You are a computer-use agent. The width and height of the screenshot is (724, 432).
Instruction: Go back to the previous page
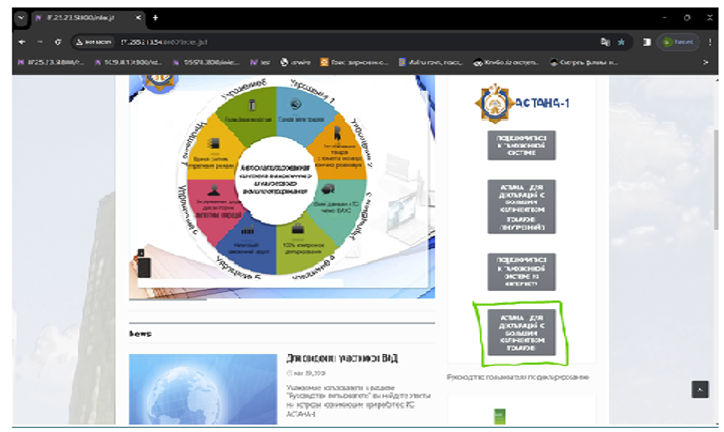[x=22, y=42]
